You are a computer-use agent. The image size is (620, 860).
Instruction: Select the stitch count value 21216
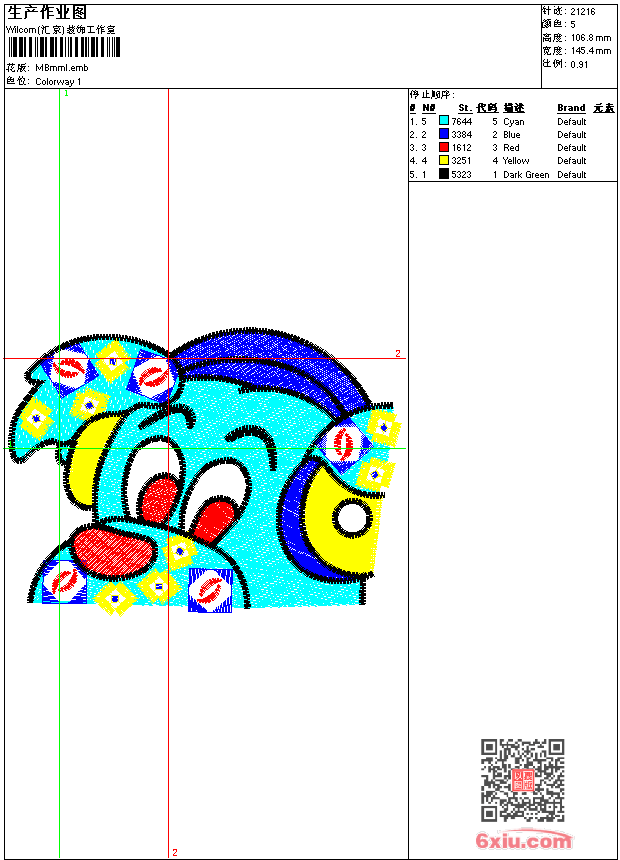[583, 12]
